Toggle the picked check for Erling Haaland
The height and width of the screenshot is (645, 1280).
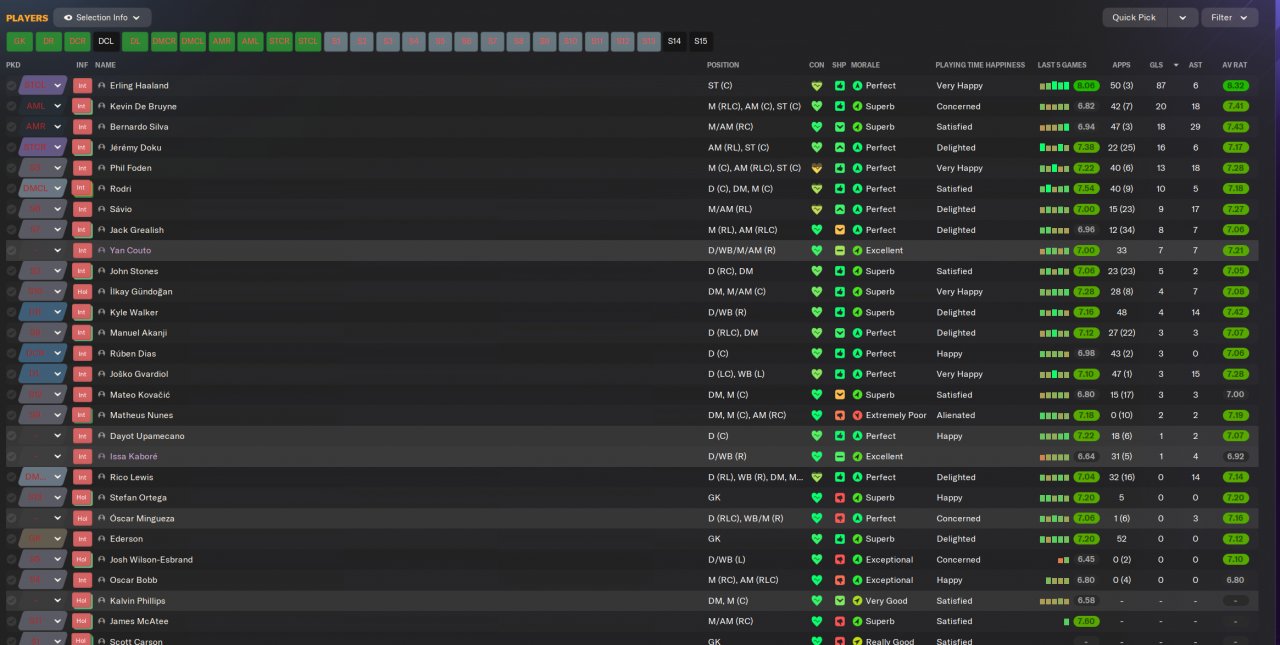tap(11, 86)
